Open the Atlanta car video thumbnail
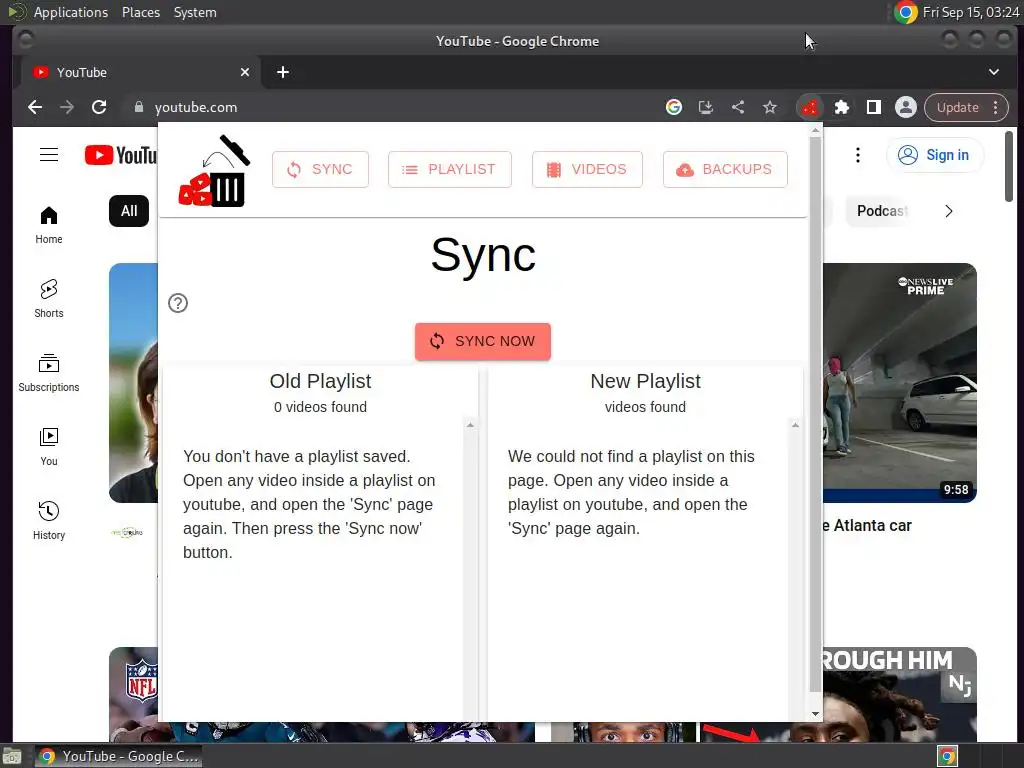1024x768 pixels. [x=900, y=383]
